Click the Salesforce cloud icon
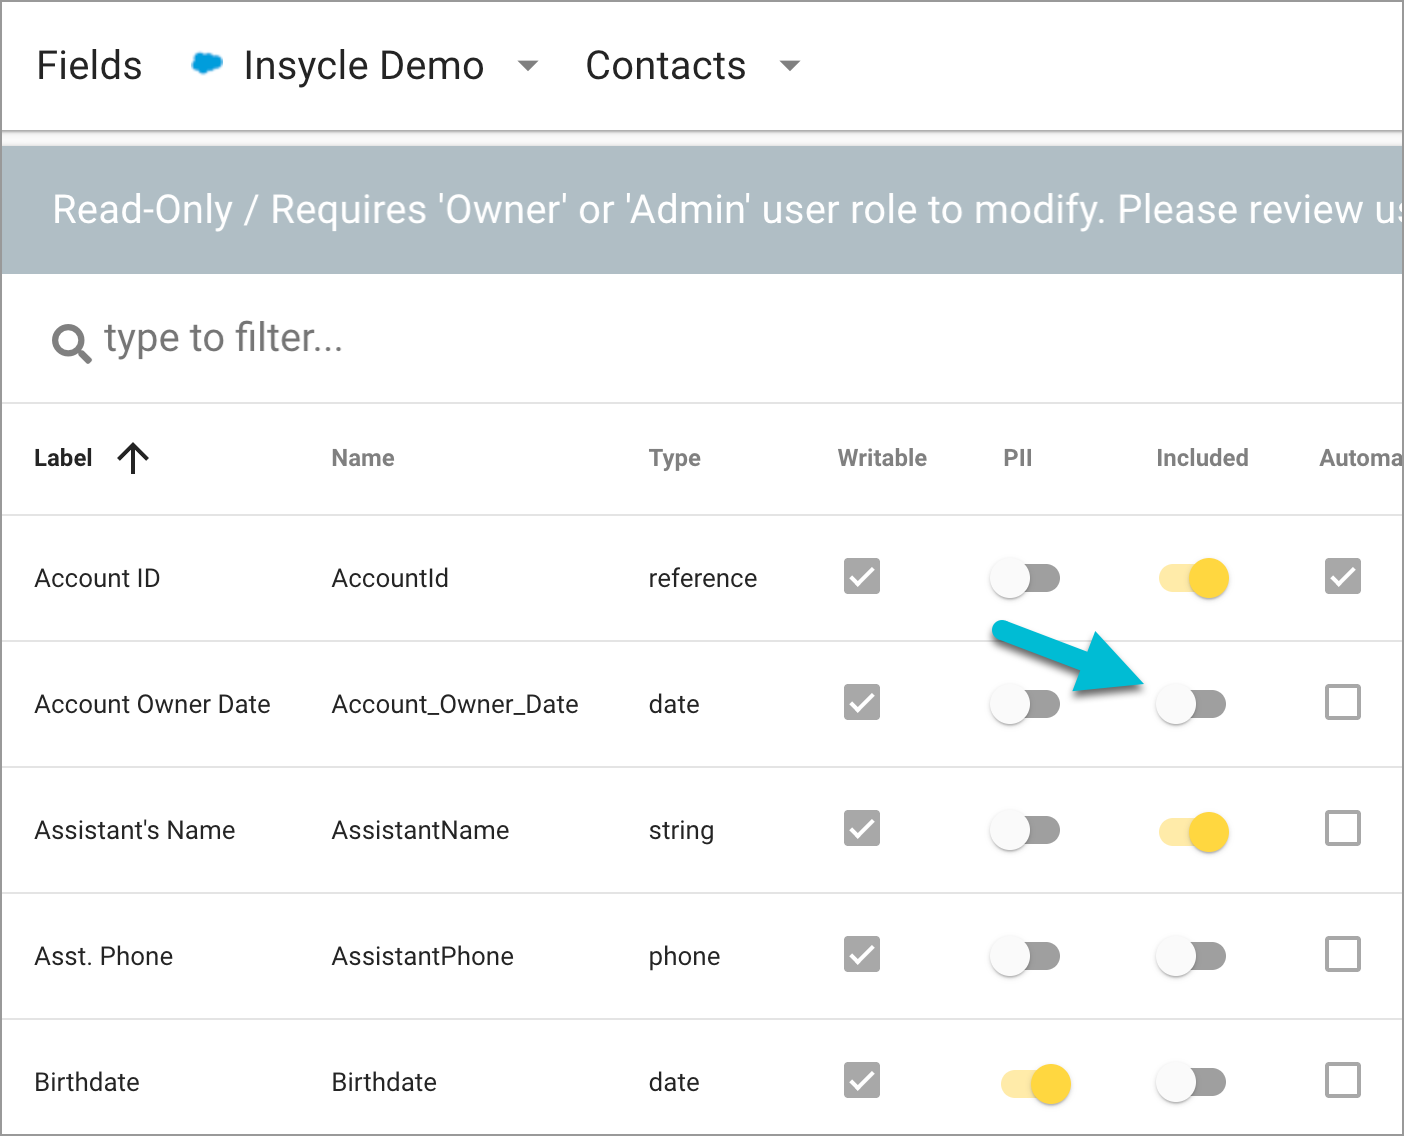The image size is (1404, 1136). [x=207, y=64]
